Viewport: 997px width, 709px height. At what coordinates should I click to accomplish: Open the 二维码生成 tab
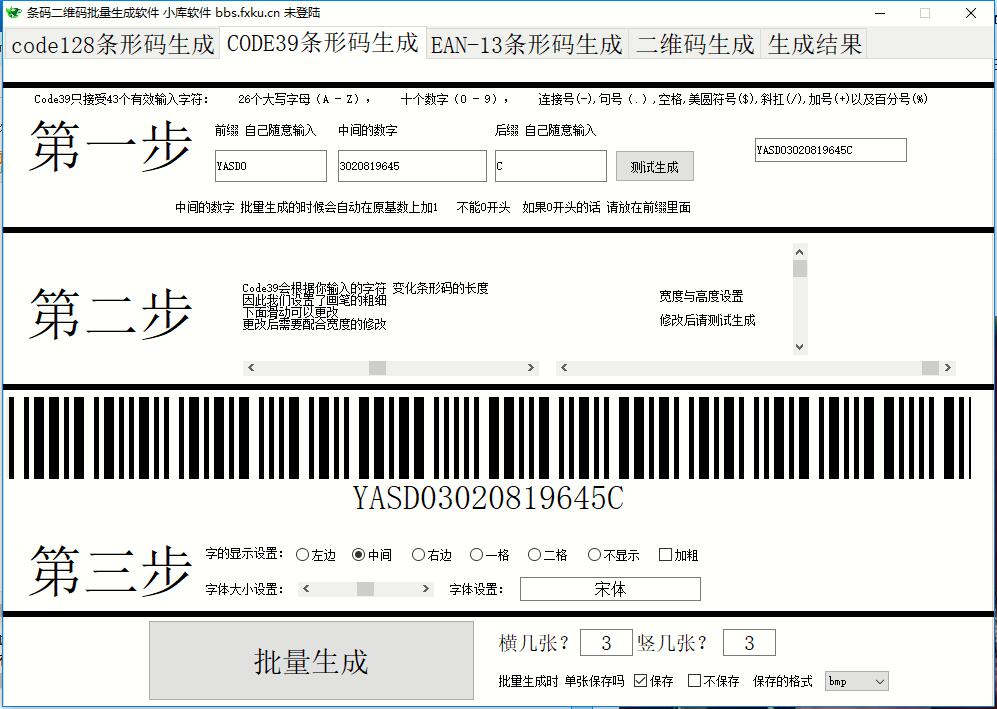click(694, 45)
